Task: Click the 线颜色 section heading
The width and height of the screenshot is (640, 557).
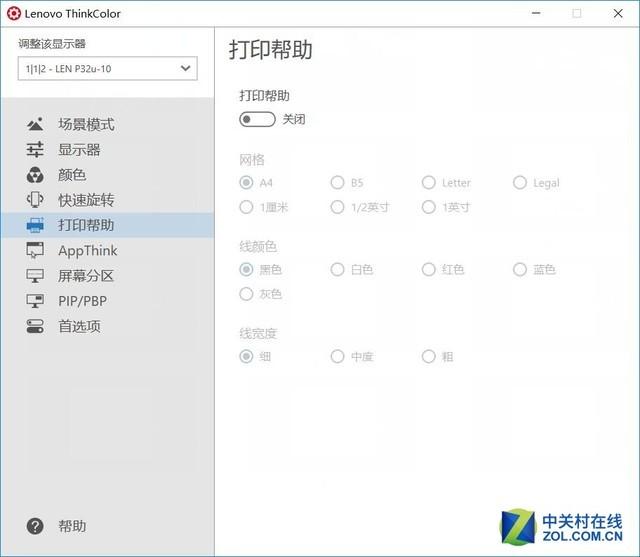Action: (258, 246)
